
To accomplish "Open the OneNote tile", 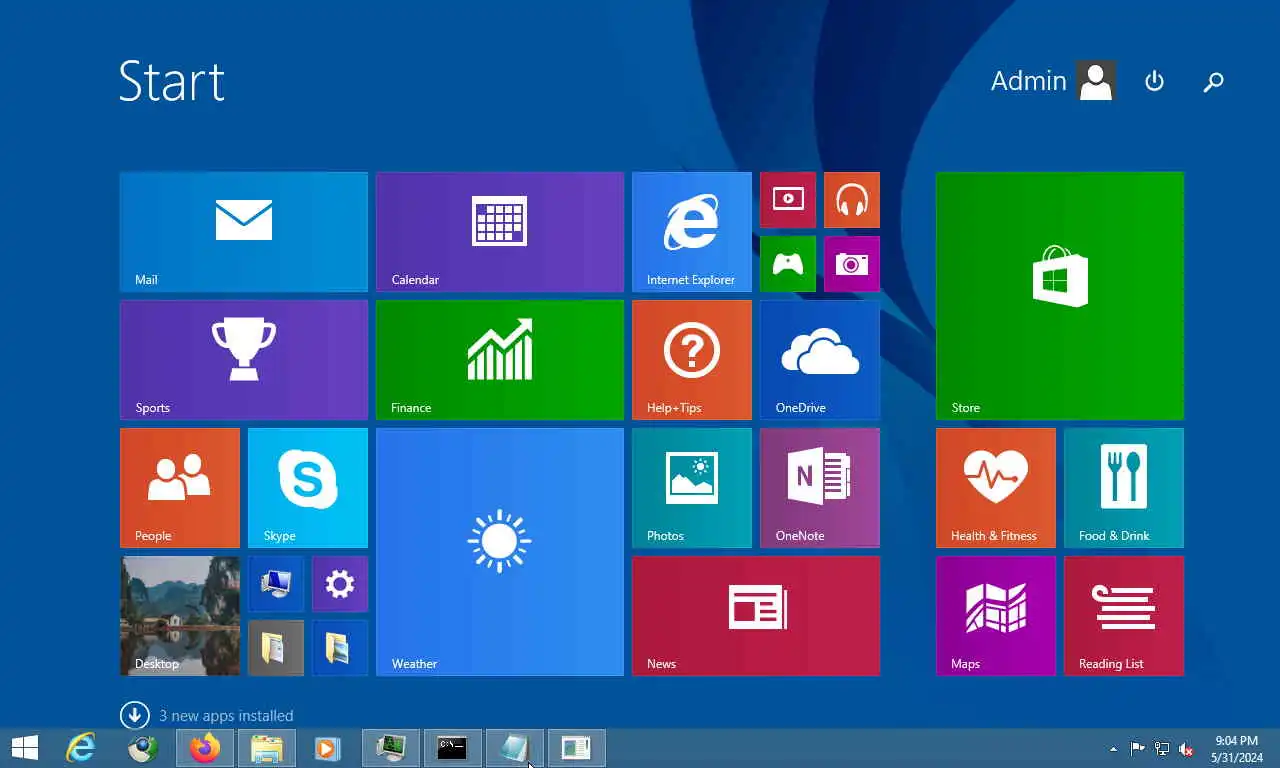I will (x=820, y=488).
